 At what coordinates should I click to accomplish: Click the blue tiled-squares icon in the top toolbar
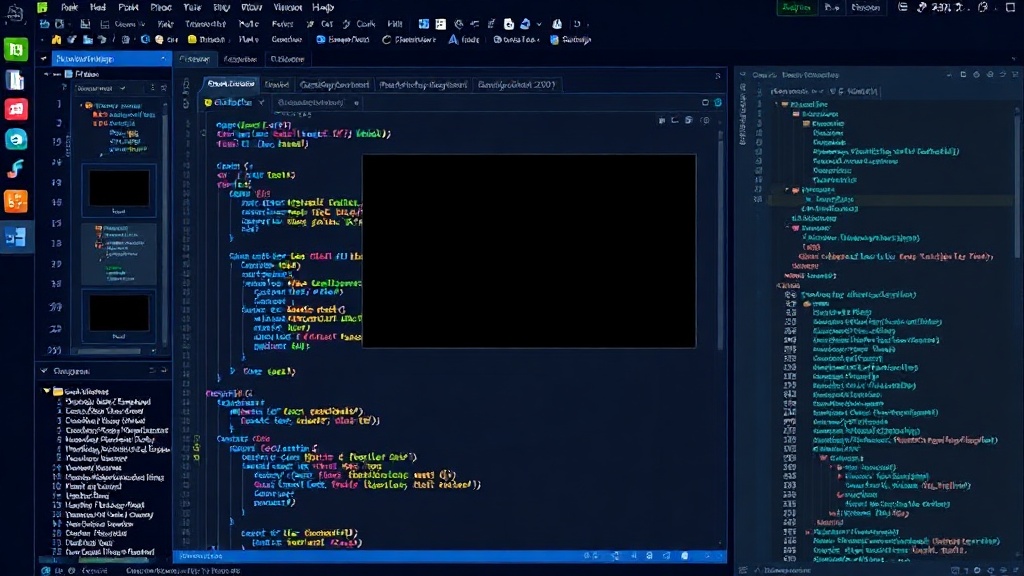pos(424,24)
